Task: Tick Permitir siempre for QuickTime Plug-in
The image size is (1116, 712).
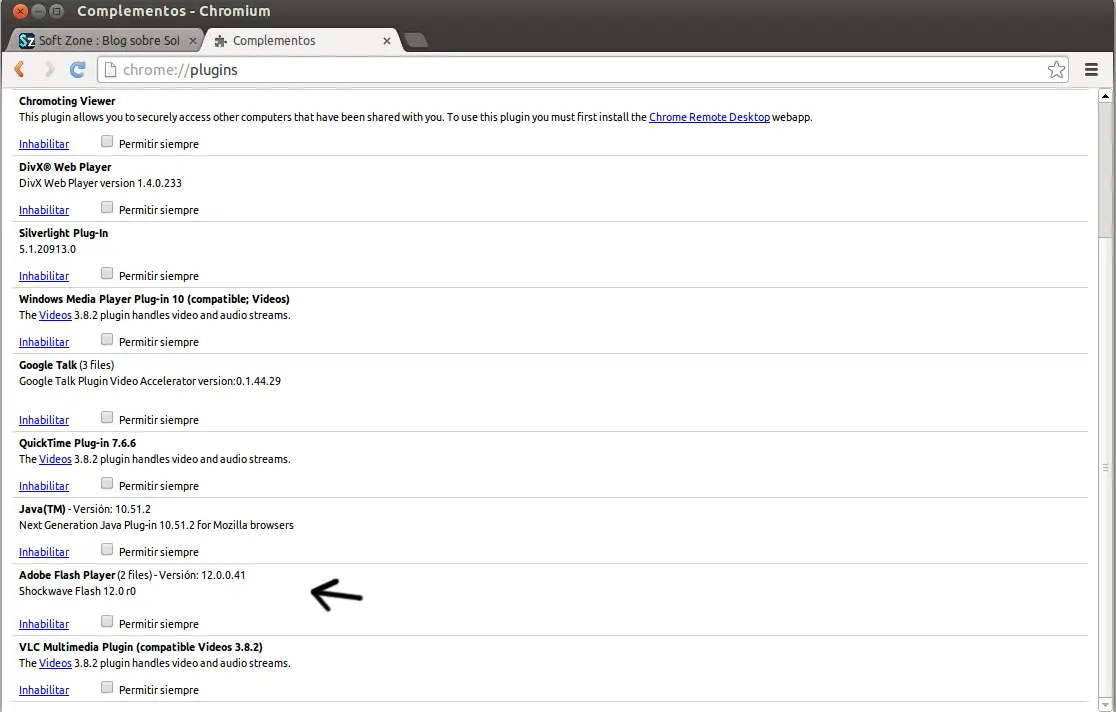Action: 107,483
